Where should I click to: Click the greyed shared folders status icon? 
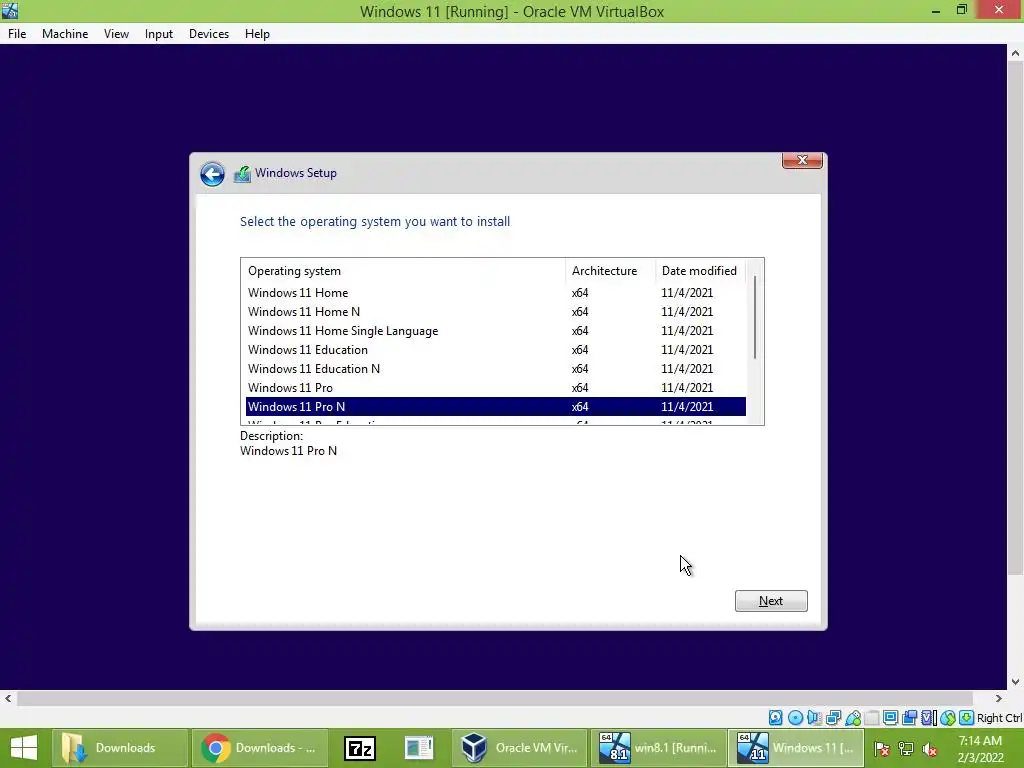(x=871, y=718)
